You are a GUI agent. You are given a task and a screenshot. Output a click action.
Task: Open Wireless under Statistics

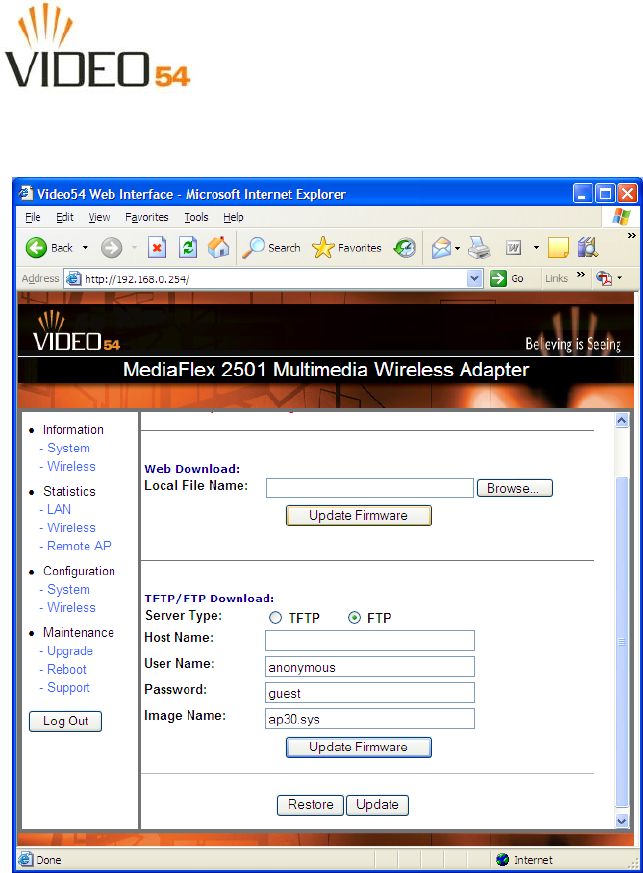point(71,528)
